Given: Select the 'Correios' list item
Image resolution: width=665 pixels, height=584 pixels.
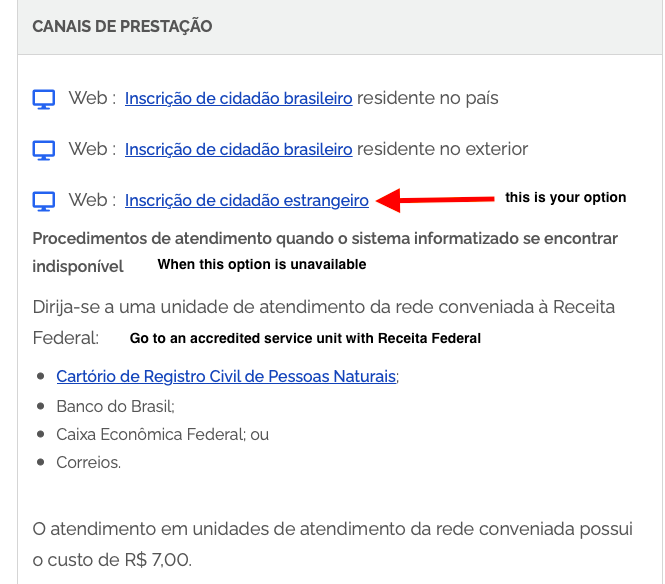Looking at the screenshot, I should pos(88,462).
